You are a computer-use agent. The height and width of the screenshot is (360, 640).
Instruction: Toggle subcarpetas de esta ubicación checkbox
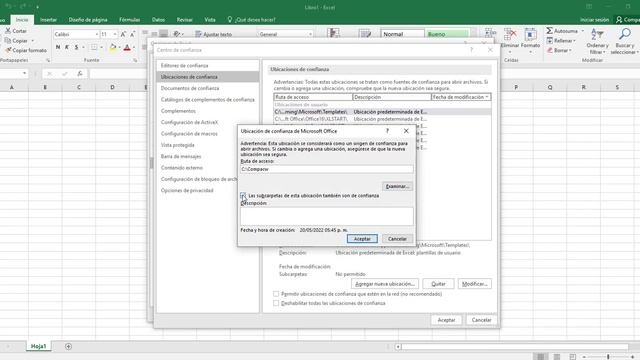point(243,196)
